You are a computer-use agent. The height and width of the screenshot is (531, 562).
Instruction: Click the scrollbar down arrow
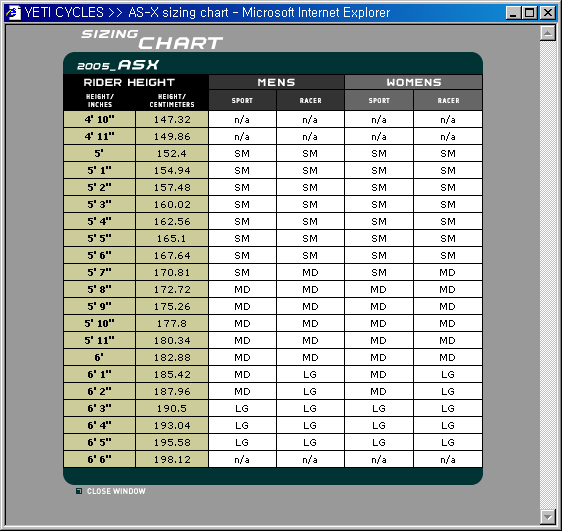548,517
